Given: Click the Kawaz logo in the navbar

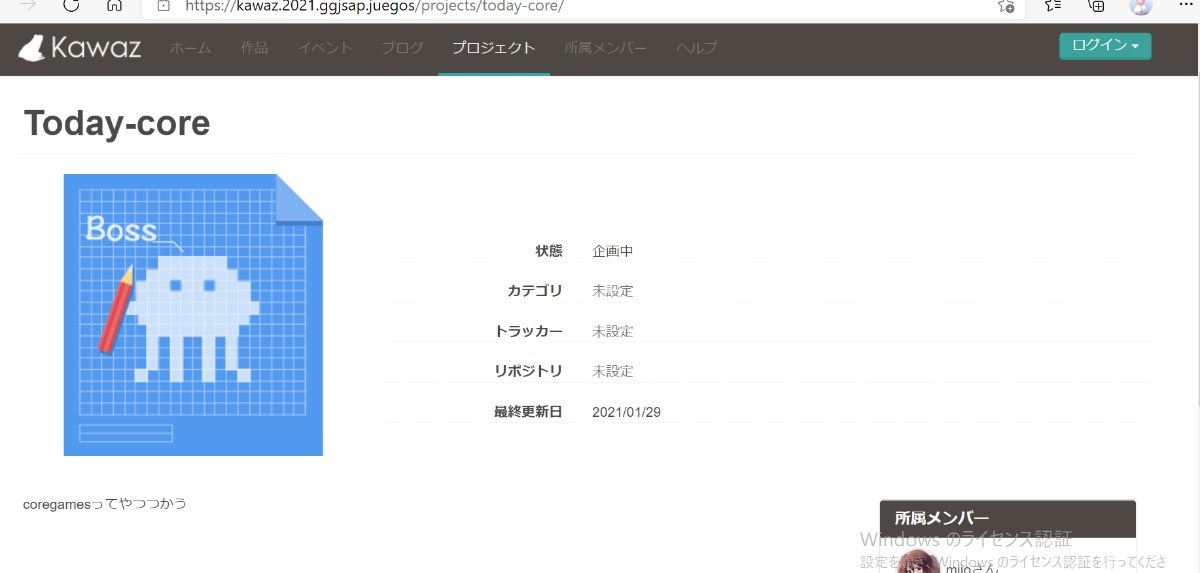Looking at the screenshot, I should 81,47.
